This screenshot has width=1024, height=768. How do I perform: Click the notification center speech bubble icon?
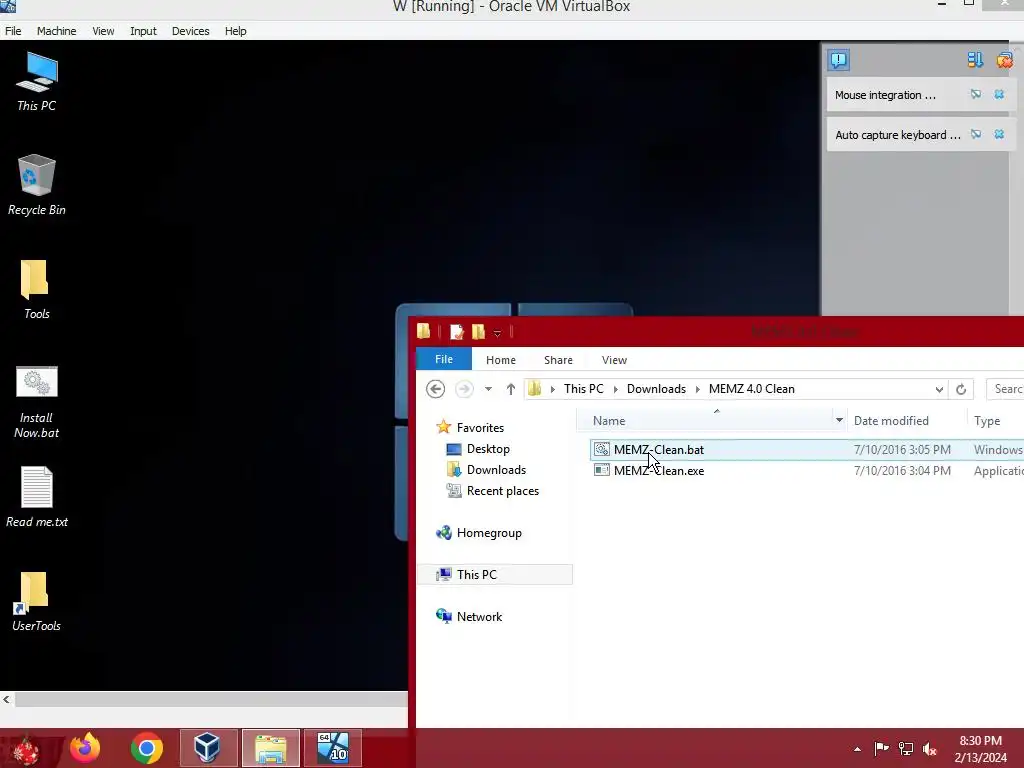click(x=839, y=60)
